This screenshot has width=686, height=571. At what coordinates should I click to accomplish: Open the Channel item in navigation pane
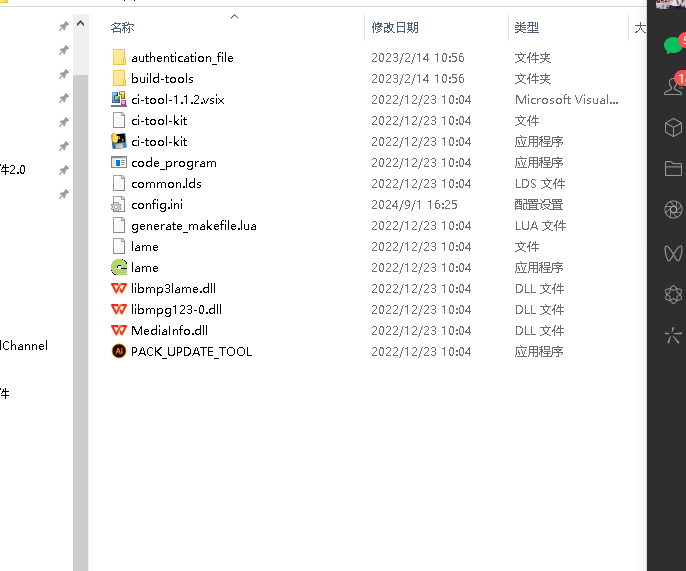24,346
